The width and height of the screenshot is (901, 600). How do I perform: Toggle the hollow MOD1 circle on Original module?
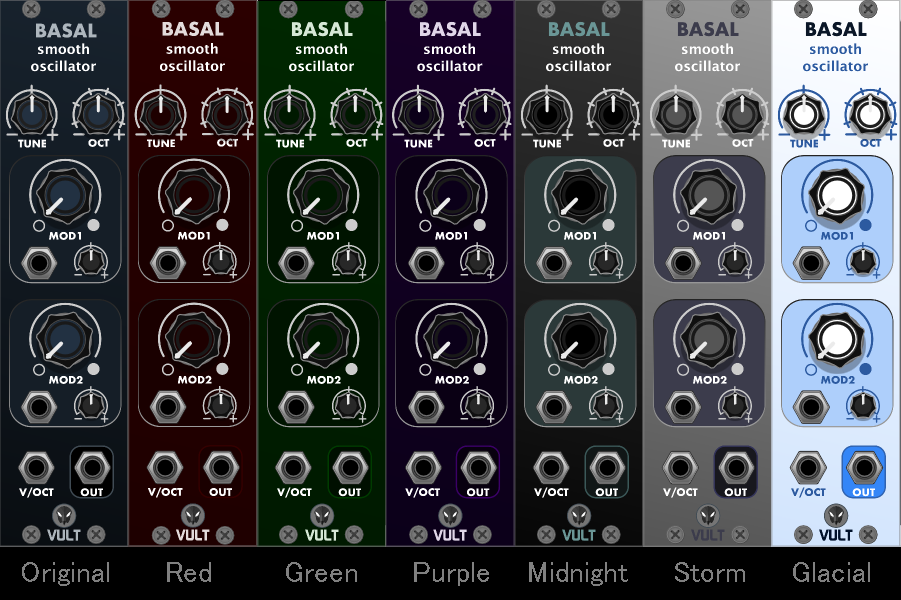(x=38, y=225)
